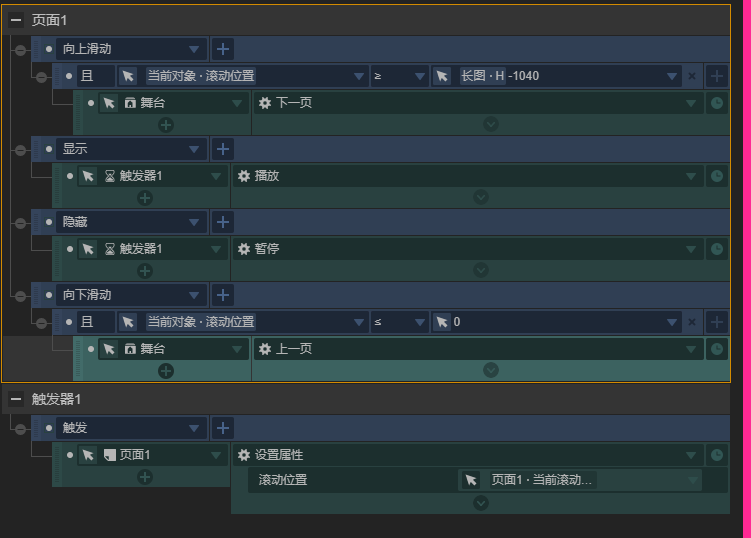Collapse the 向上滑动 event branch
The height and width of the screenshot is (538, 751).
[20, 50]
